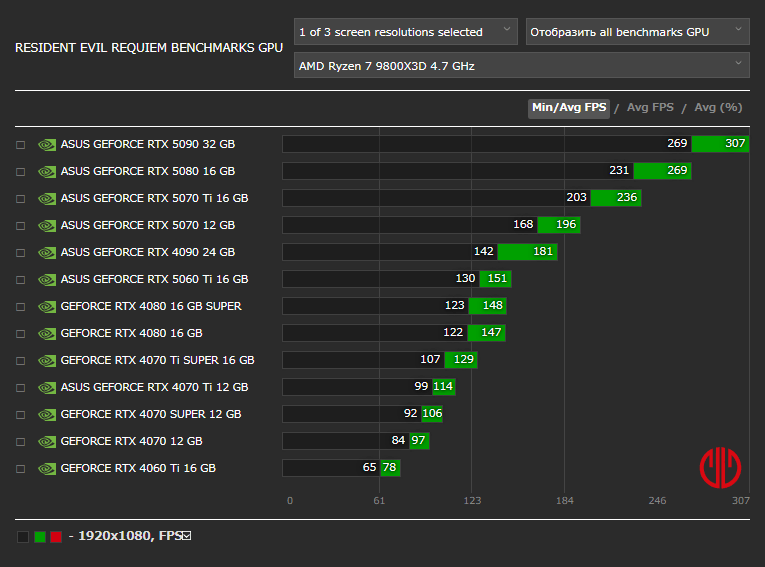Viewport: 765px width, 567px height.
Task: Click the green 307 bar for RTX 5090
Action: [x=720, y=144]
